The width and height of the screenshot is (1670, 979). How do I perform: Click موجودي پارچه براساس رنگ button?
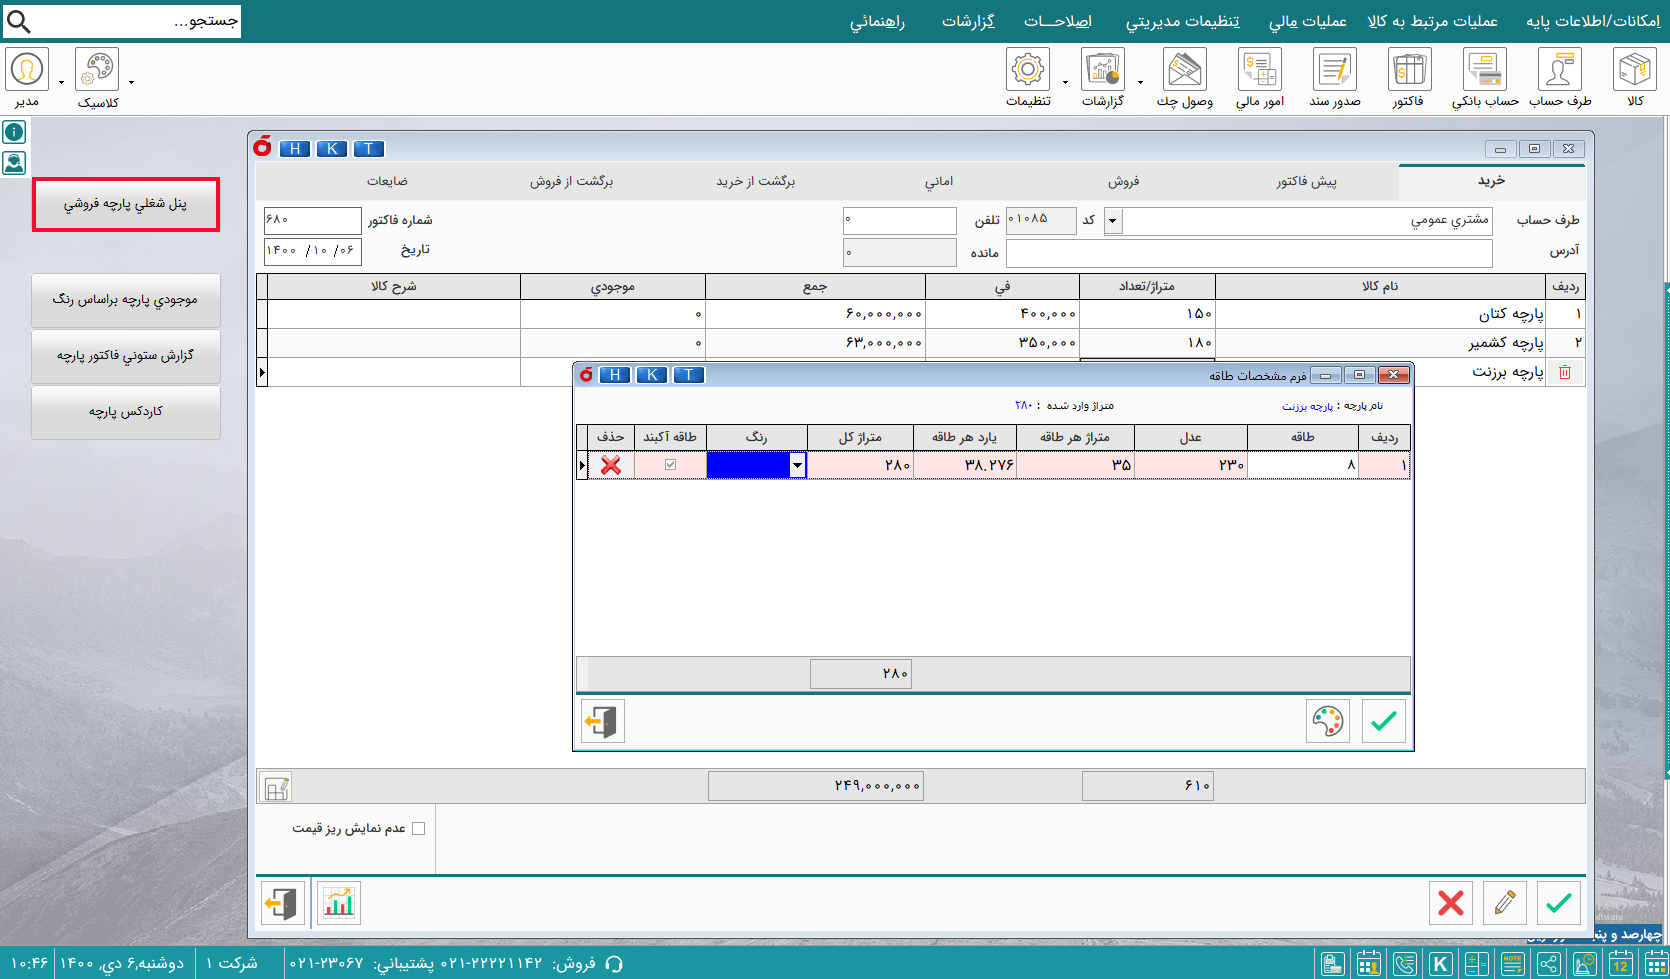126,300
